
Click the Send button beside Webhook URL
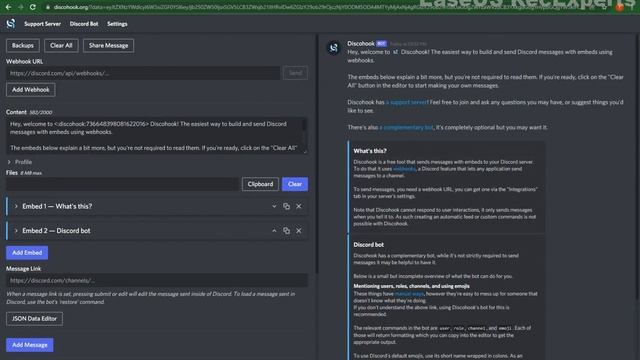[295, 73]
